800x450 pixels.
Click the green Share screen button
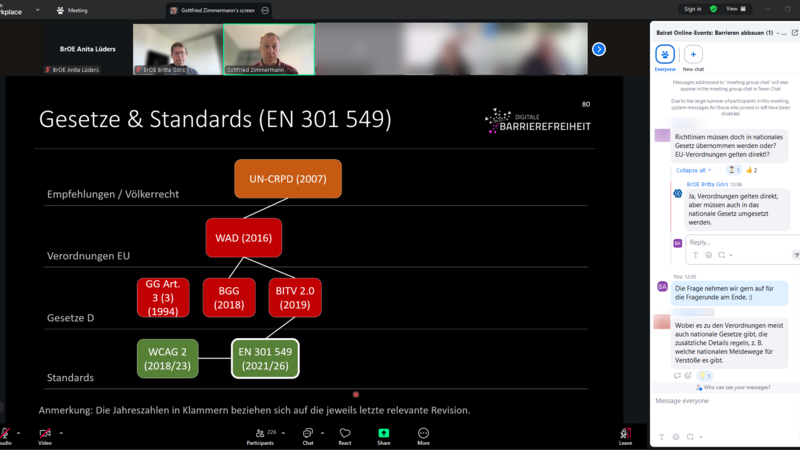point(384,433)
